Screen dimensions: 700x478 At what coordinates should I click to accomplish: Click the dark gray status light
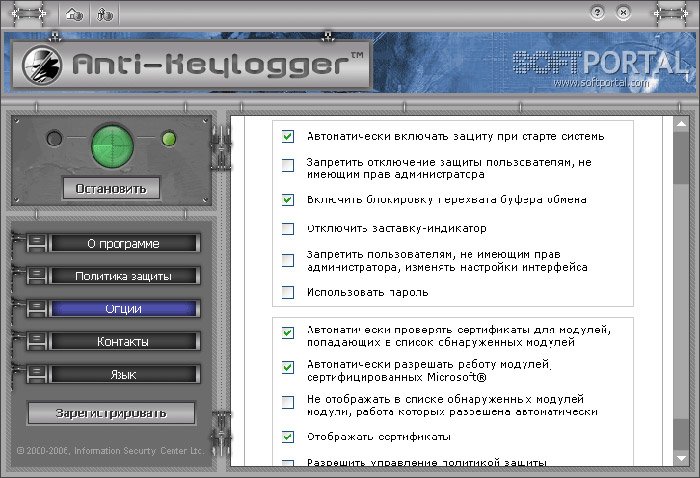[54, 138]
